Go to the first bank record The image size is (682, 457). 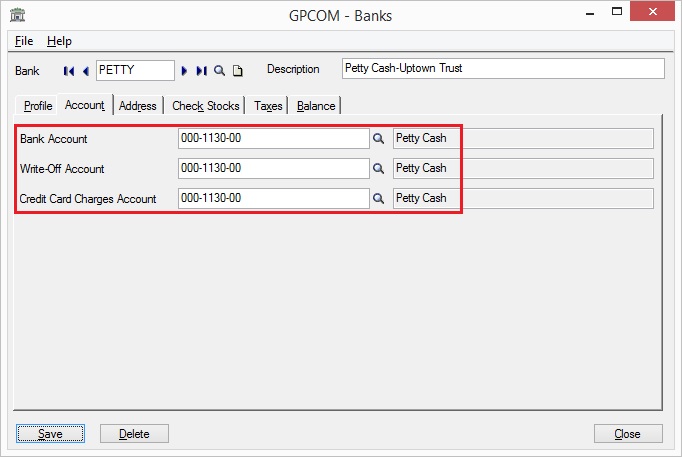[69, 71]
